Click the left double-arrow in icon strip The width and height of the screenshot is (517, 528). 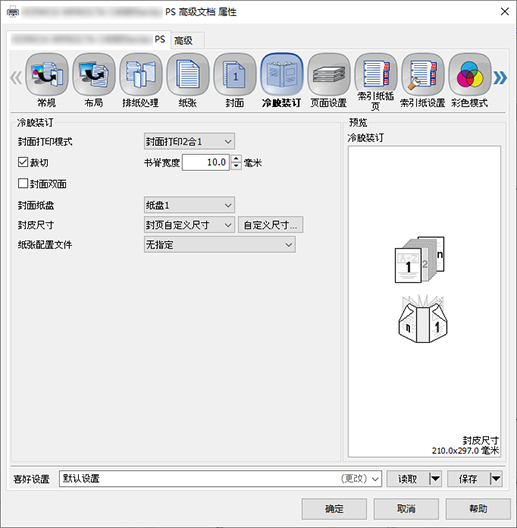16,78
